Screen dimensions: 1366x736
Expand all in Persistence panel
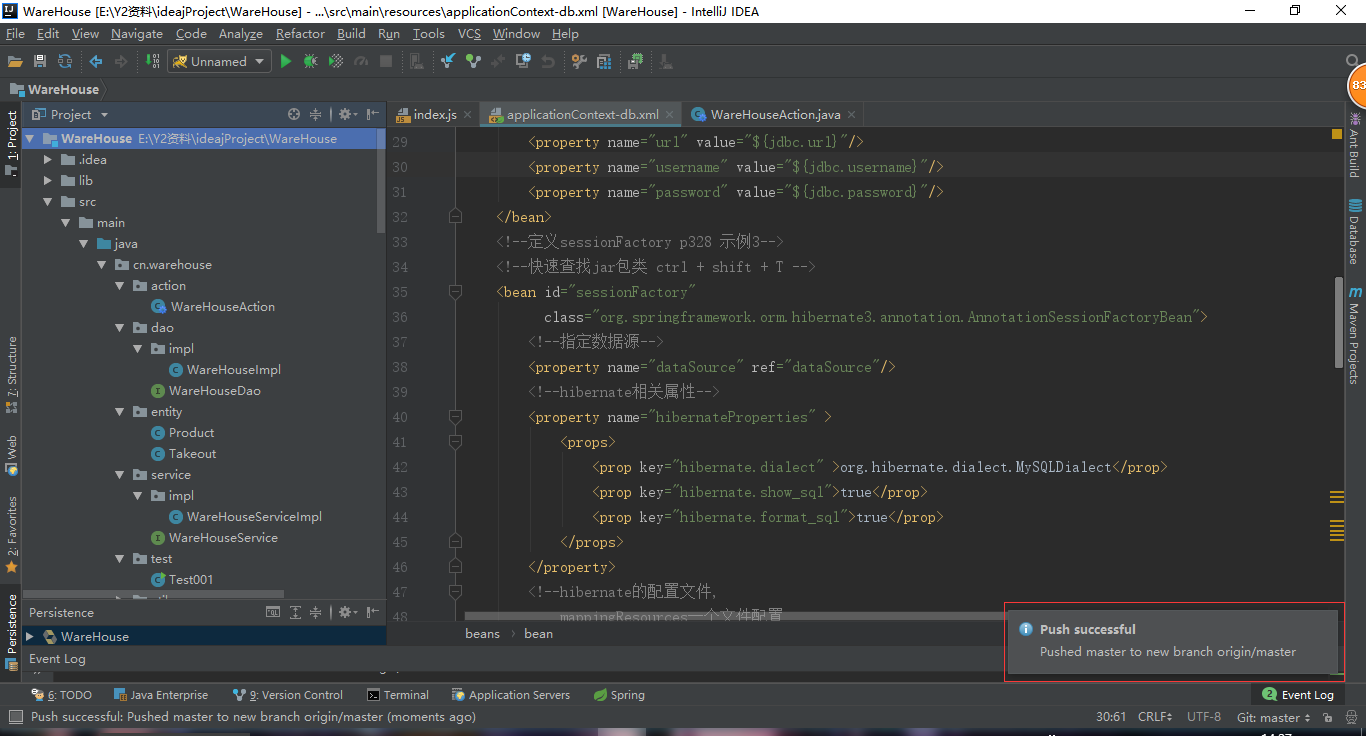pos(295,612)
